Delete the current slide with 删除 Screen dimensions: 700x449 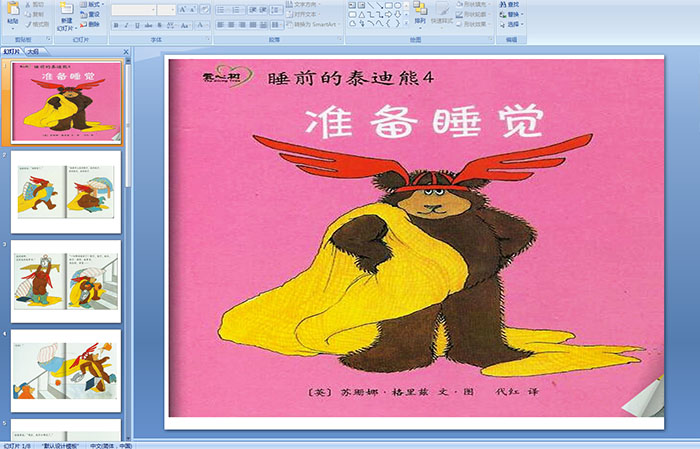tap(90, 24)
